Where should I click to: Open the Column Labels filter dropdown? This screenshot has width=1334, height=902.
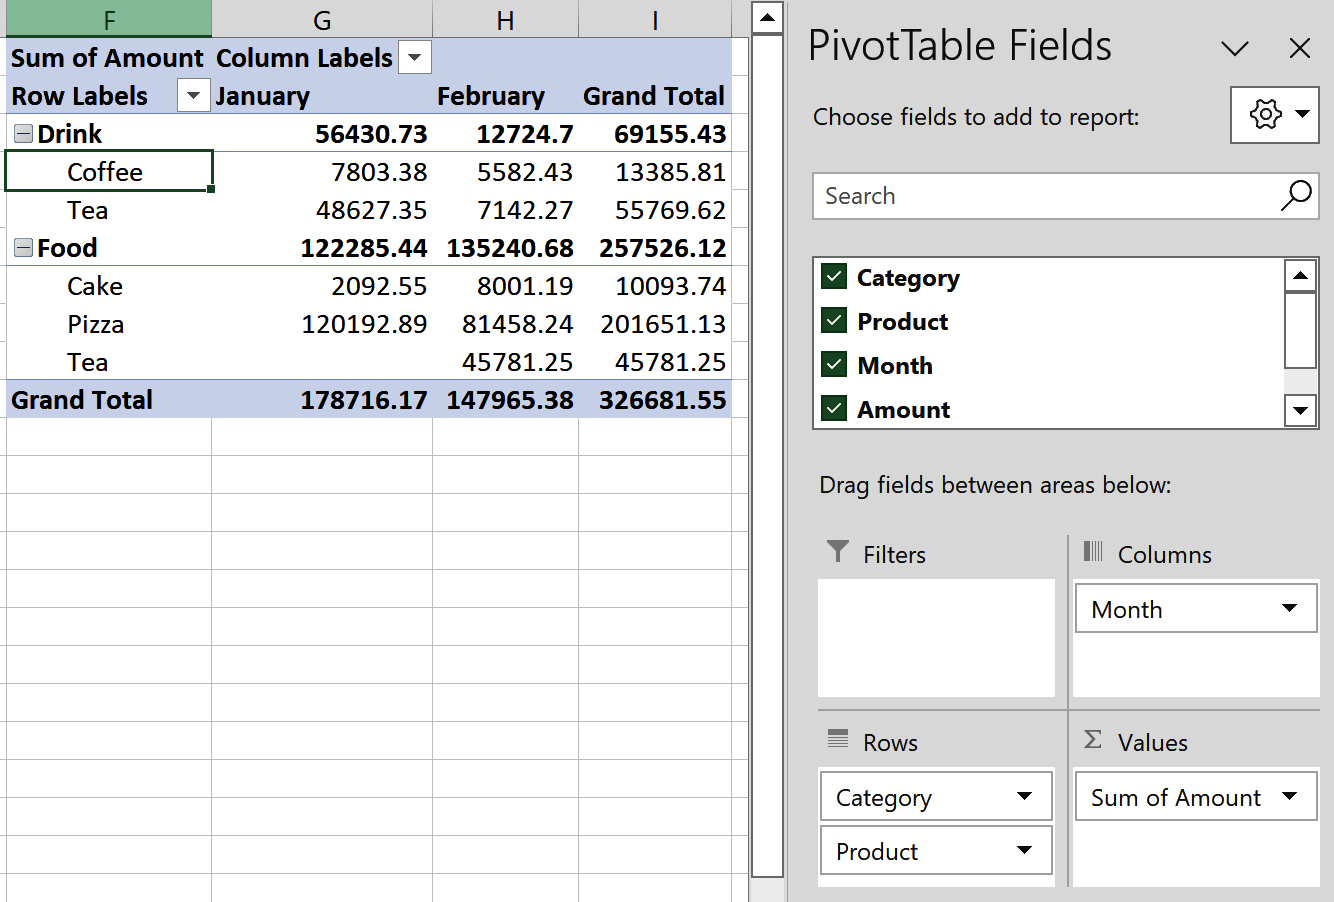(415, 58)
